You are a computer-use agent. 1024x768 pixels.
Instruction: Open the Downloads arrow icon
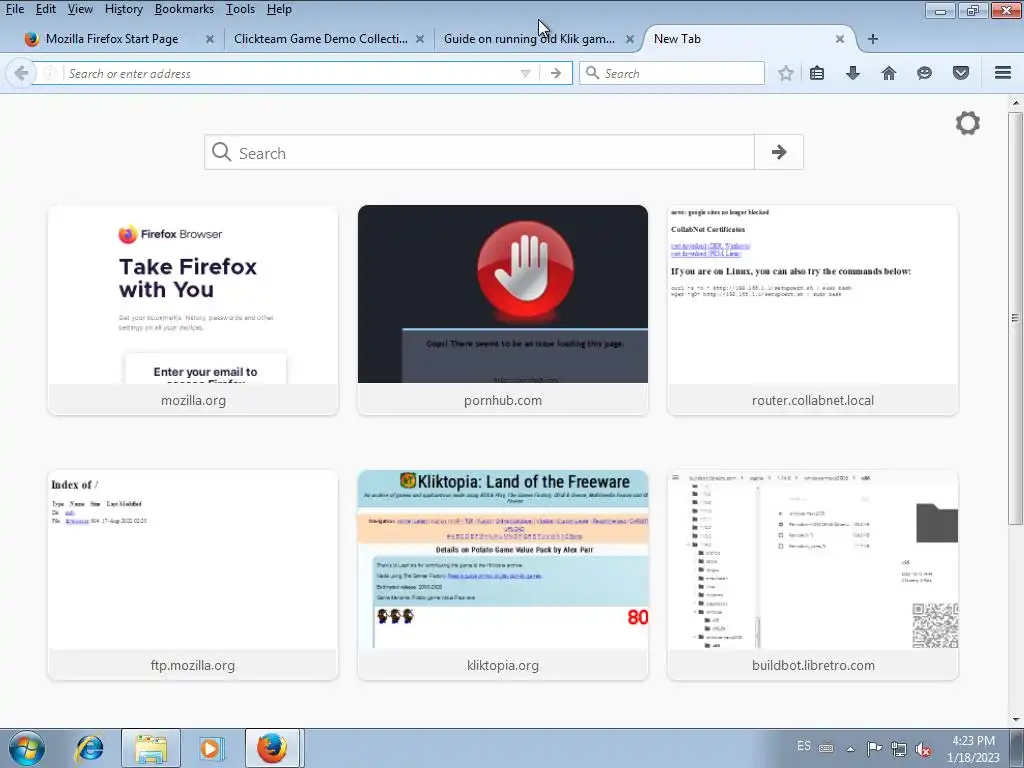coord(853,73)
